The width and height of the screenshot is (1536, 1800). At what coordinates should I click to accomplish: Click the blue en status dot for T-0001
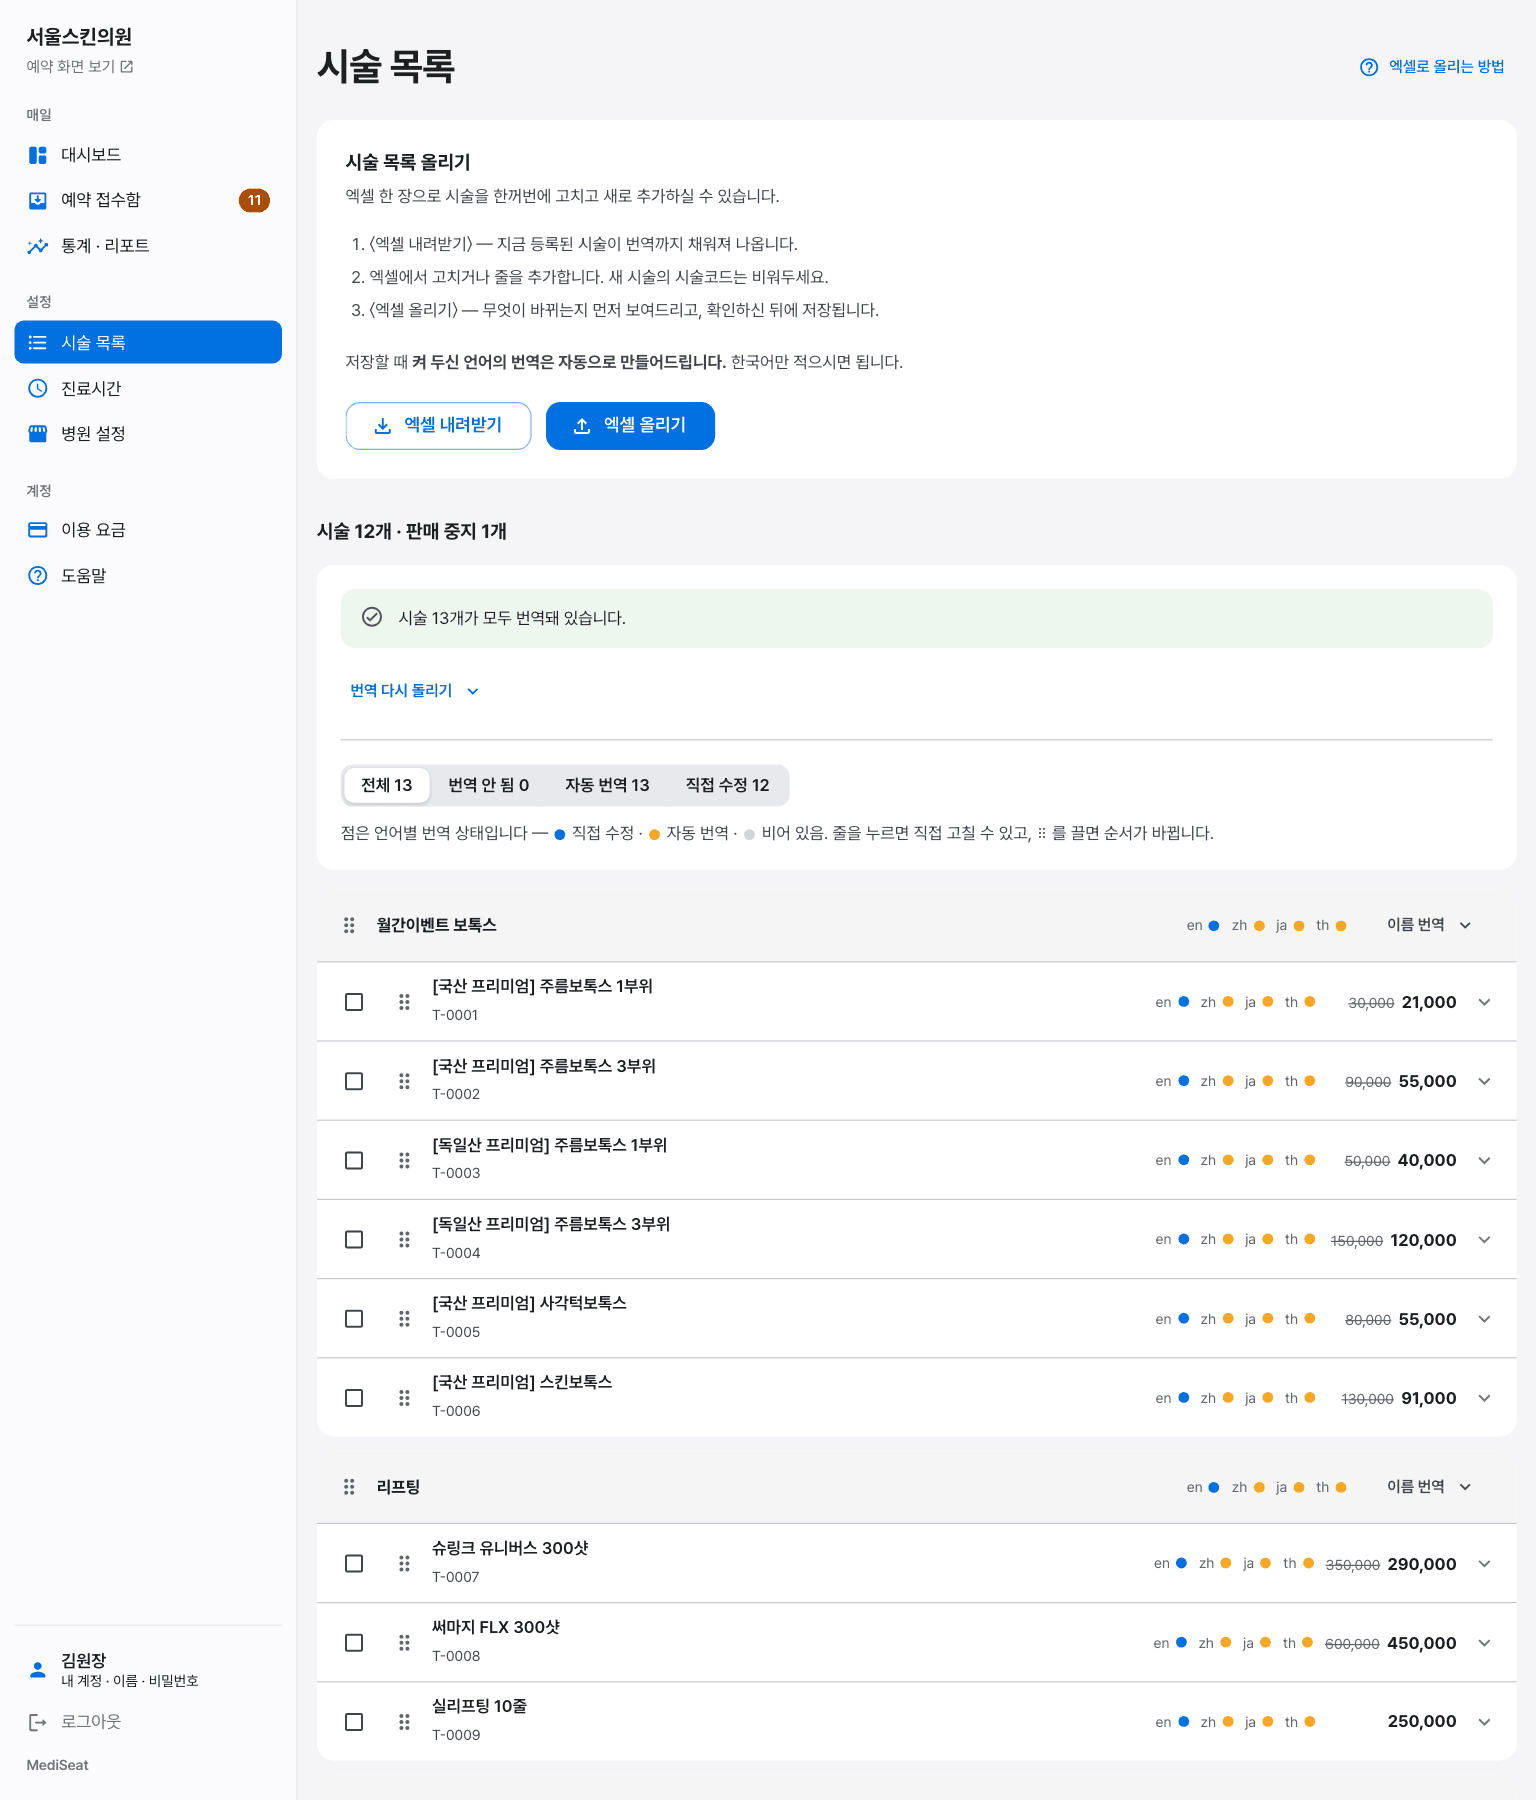pos(1184,1002)
